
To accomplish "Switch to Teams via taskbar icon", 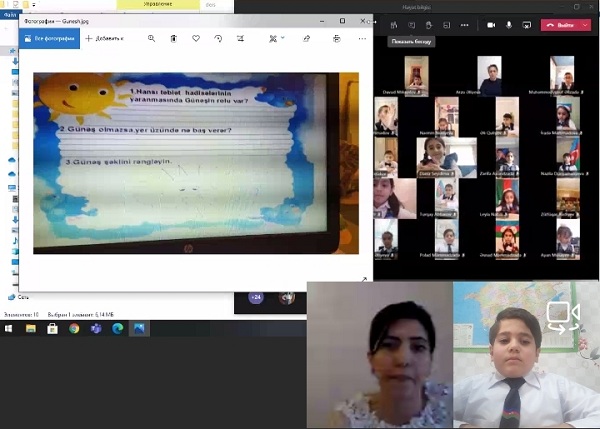I will pyautogui.click(x=96, y=329).
